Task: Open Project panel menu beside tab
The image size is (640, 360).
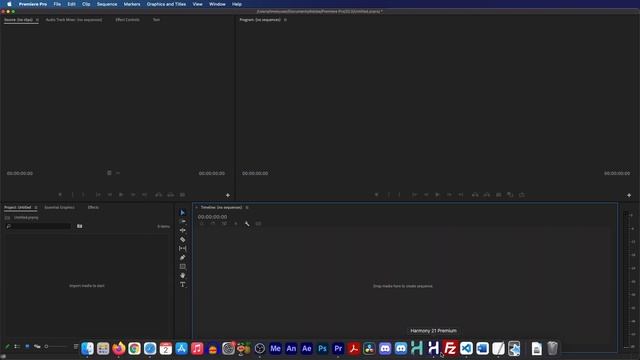Action: [36, 207]
